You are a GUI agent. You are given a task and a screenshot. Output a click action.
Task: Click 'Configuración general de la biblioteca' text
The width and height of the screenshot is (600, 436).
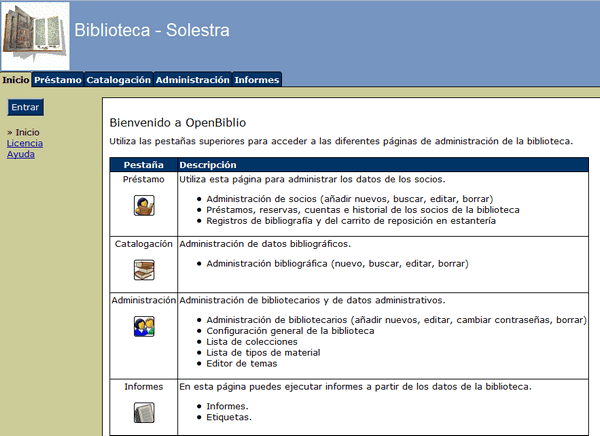[x=290, y=331]
